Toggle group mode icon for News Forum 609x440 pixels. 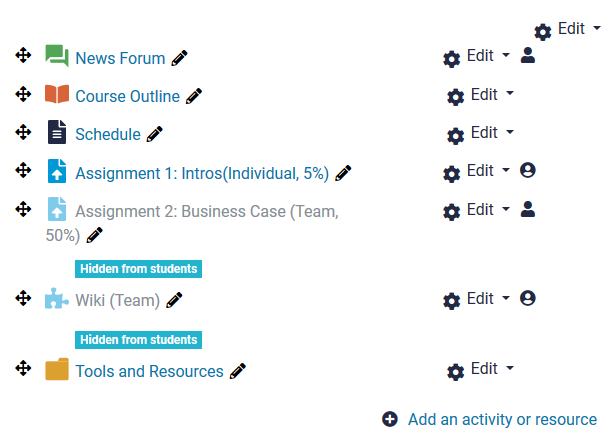click(x=528, y=56)
